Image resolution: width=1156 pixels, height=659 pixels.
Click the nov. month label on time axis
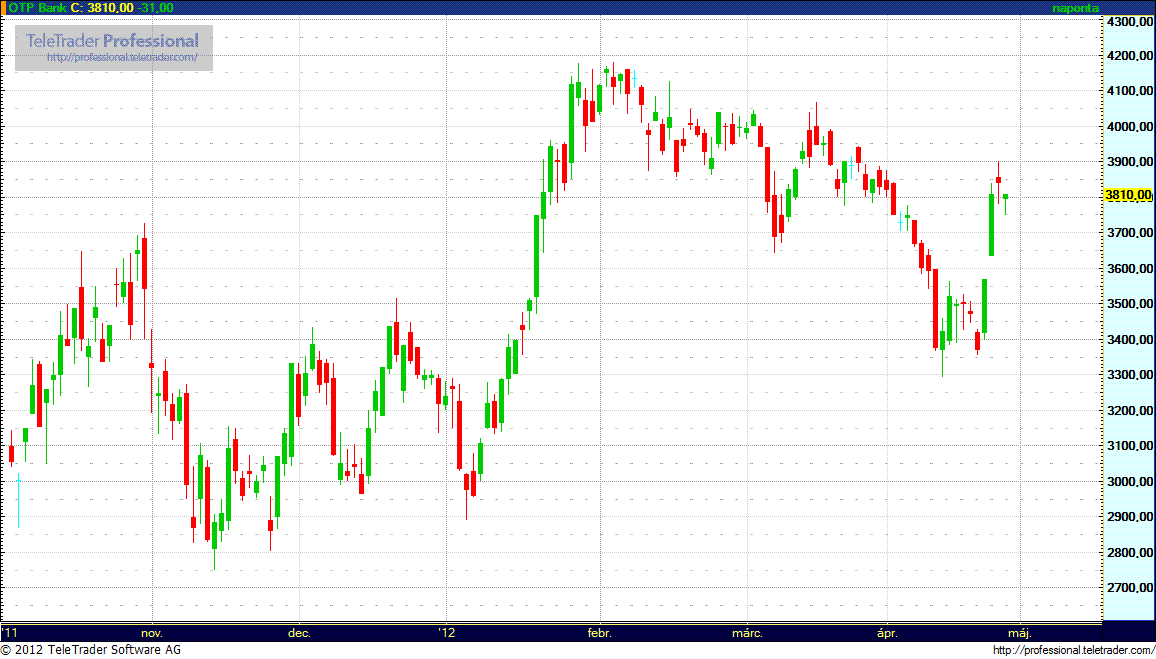[151, 632]
